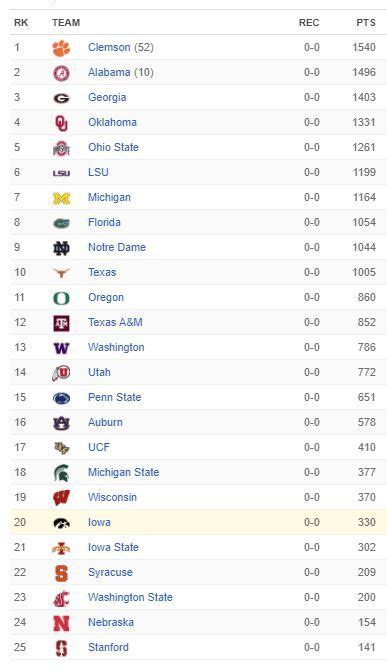This screenshot has width=387, height=670.
Task: Open the UCF team link
Action: coord(99,447)
